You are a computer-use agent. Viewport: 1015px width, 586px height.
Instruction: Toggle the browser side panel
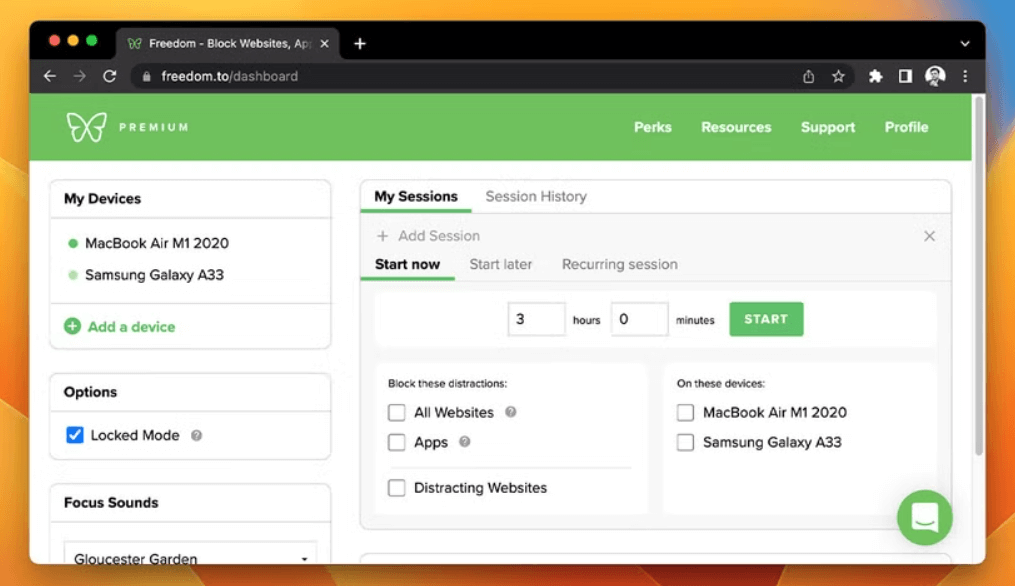click(x=905, y=76)
